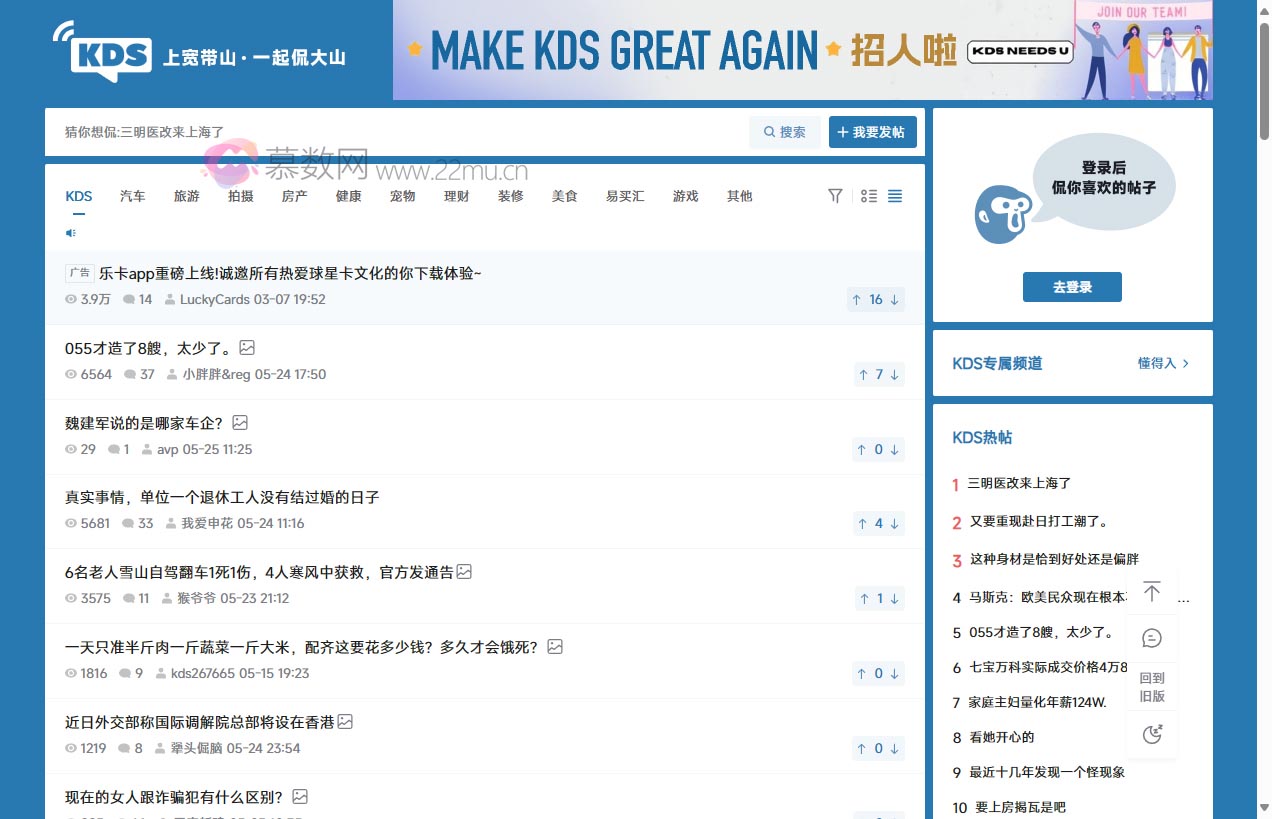The width and height of the screenshot is (1272, 819).
Task: Downvote the 乐卡app advertisement post
Action: tap(895, 300)
